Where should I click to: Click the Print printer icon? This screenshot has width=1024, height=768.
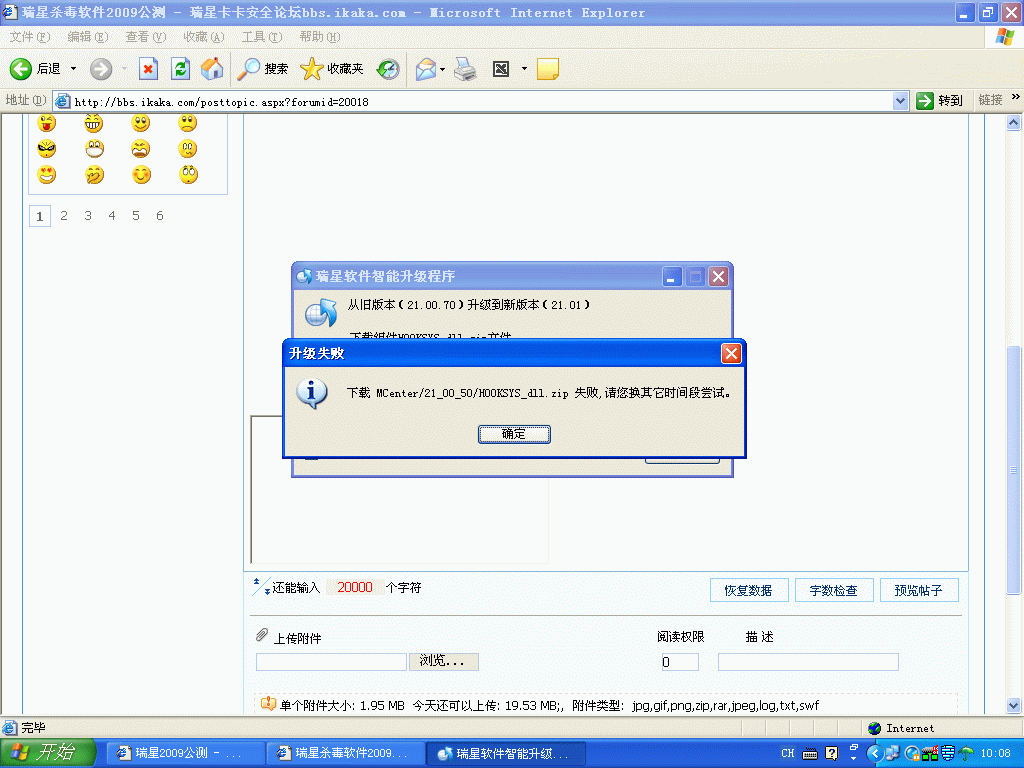[465, 69]
